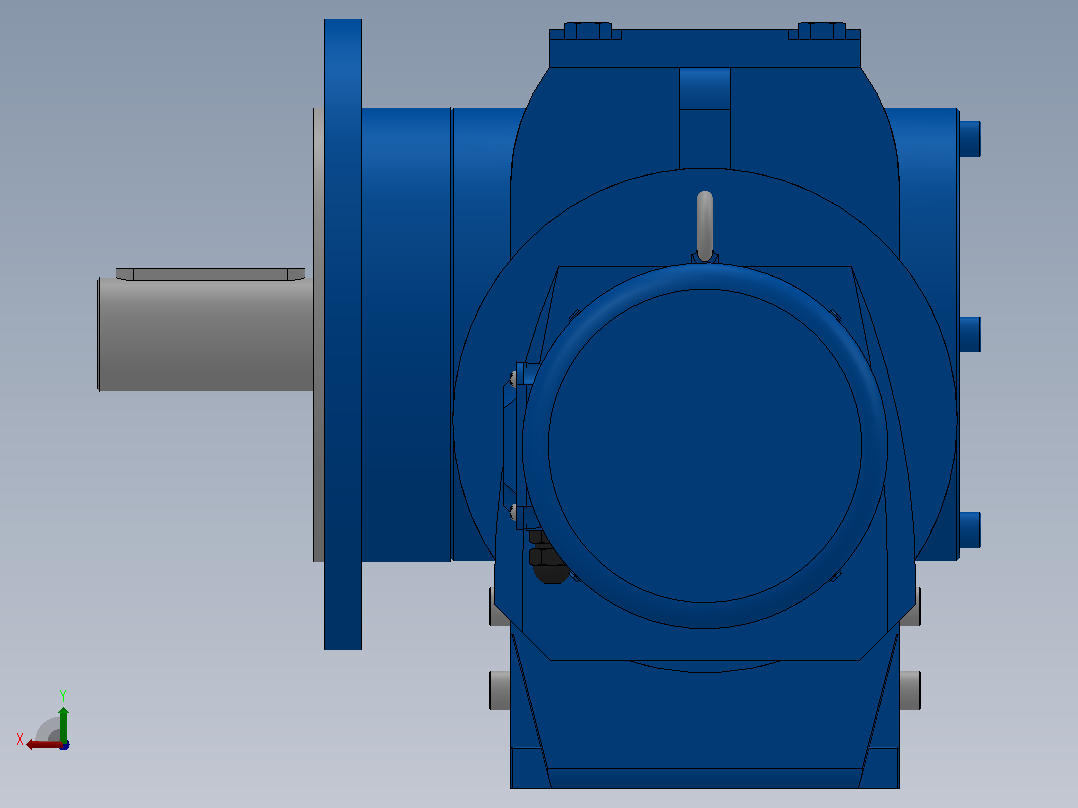Viewport: 1078px width, 808px height.
Task: Select the middle blue bolt head on right cover
Action: (x=970, y=335)
